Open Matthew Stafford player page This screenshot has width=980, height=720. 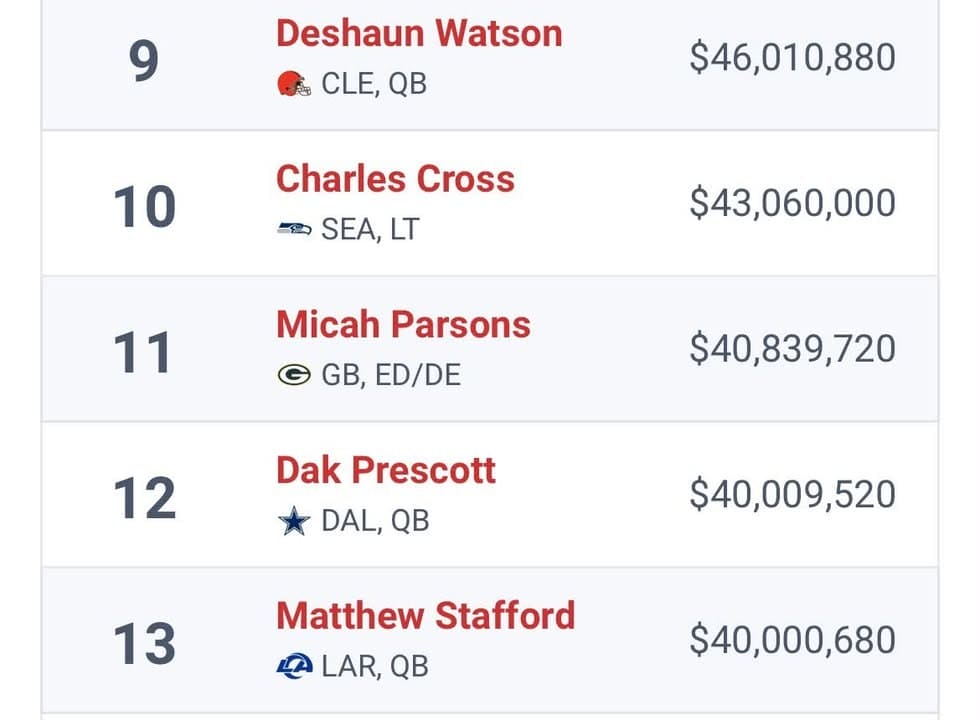pyautogui.click(x=426, y=616)
